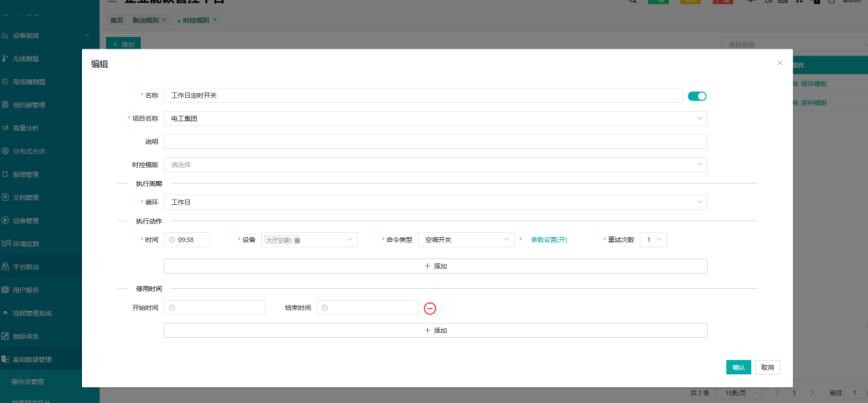The height and width of the screenshot is (403, 868).
Task: Click the 平台联动 sidebar icon
Action: pyautogui.click(x=6, y=266)
